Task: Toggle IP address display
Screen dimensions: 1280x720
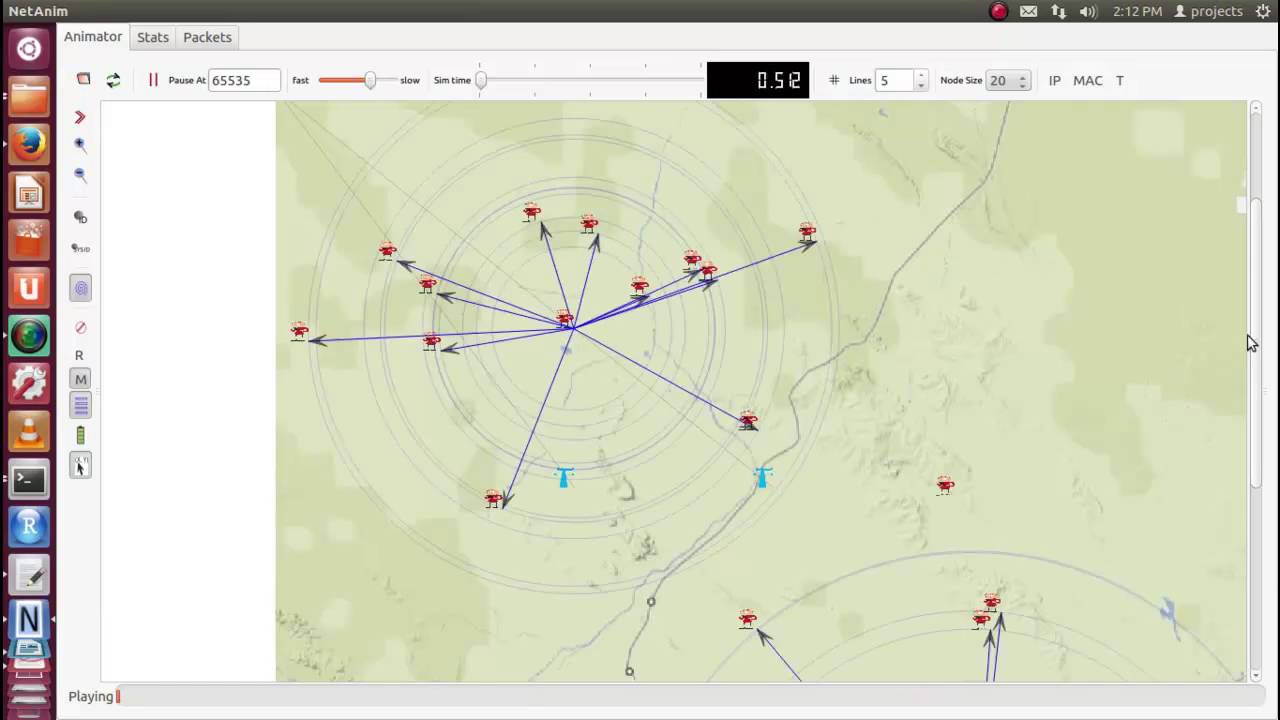Action: point(1054,80)
